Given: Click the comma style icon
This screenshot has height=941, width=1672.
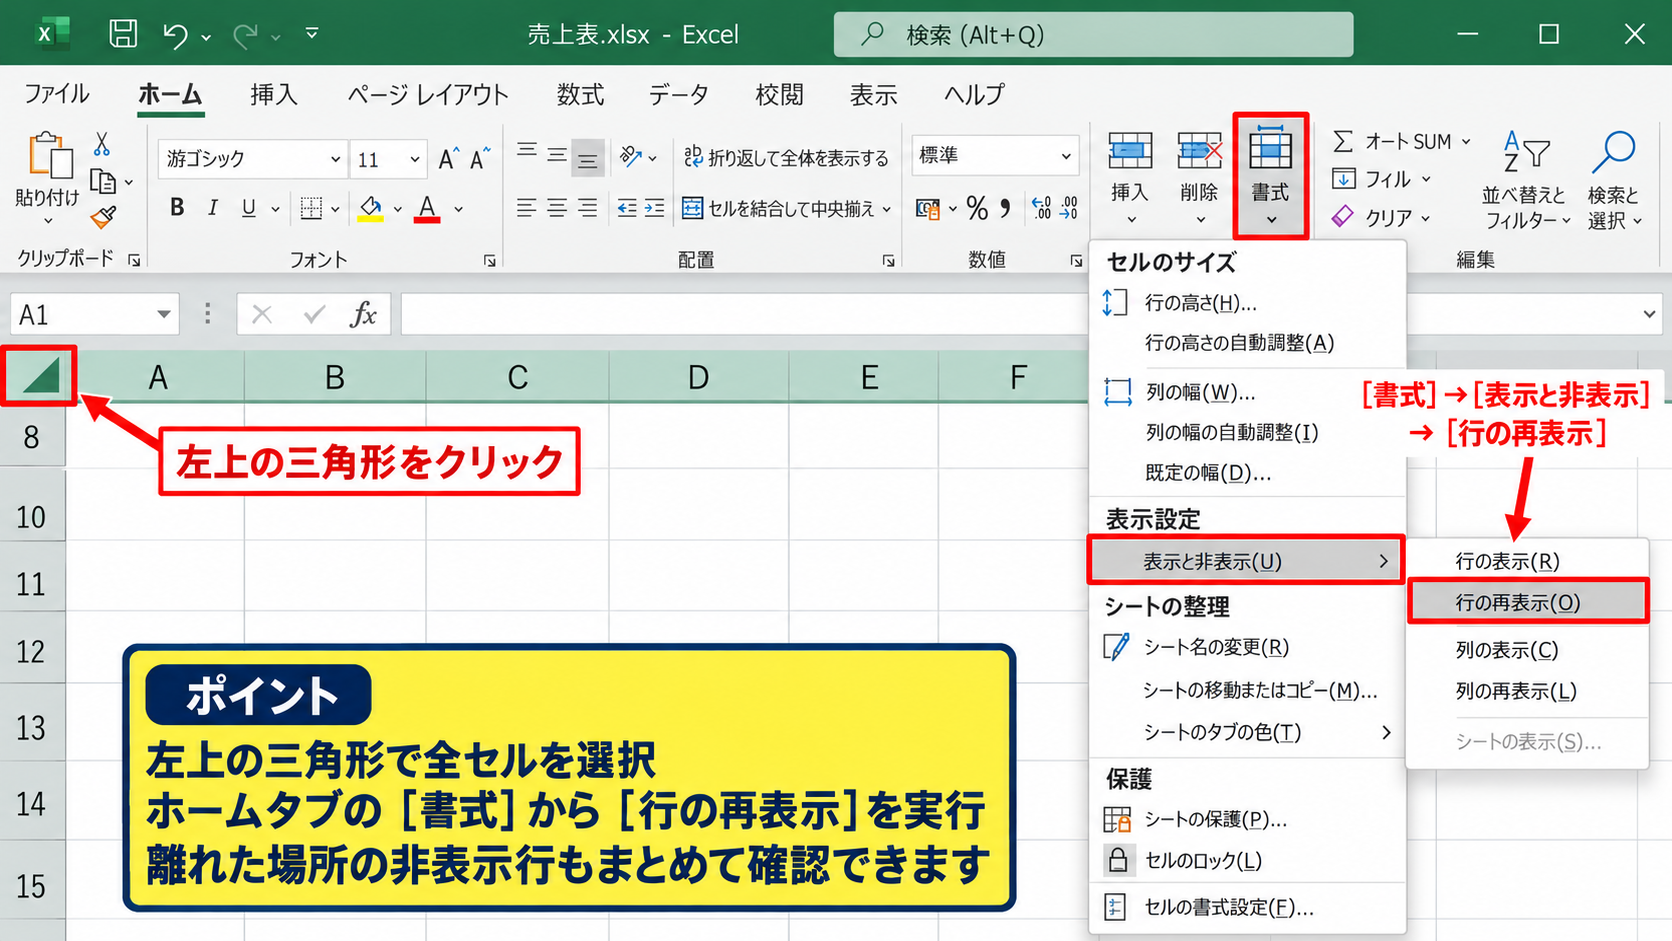Looking at the screenshot, I should click(1005, 208).
